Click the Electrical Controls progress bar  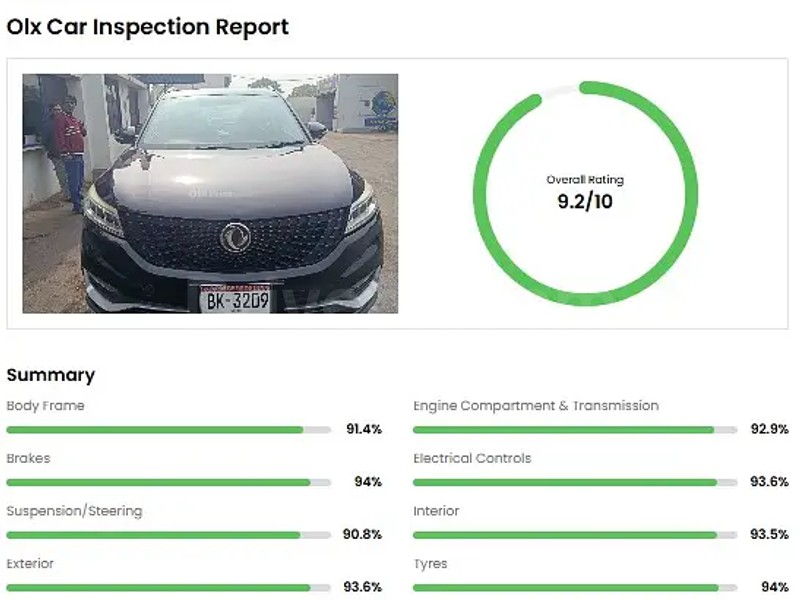click(575, 482)
